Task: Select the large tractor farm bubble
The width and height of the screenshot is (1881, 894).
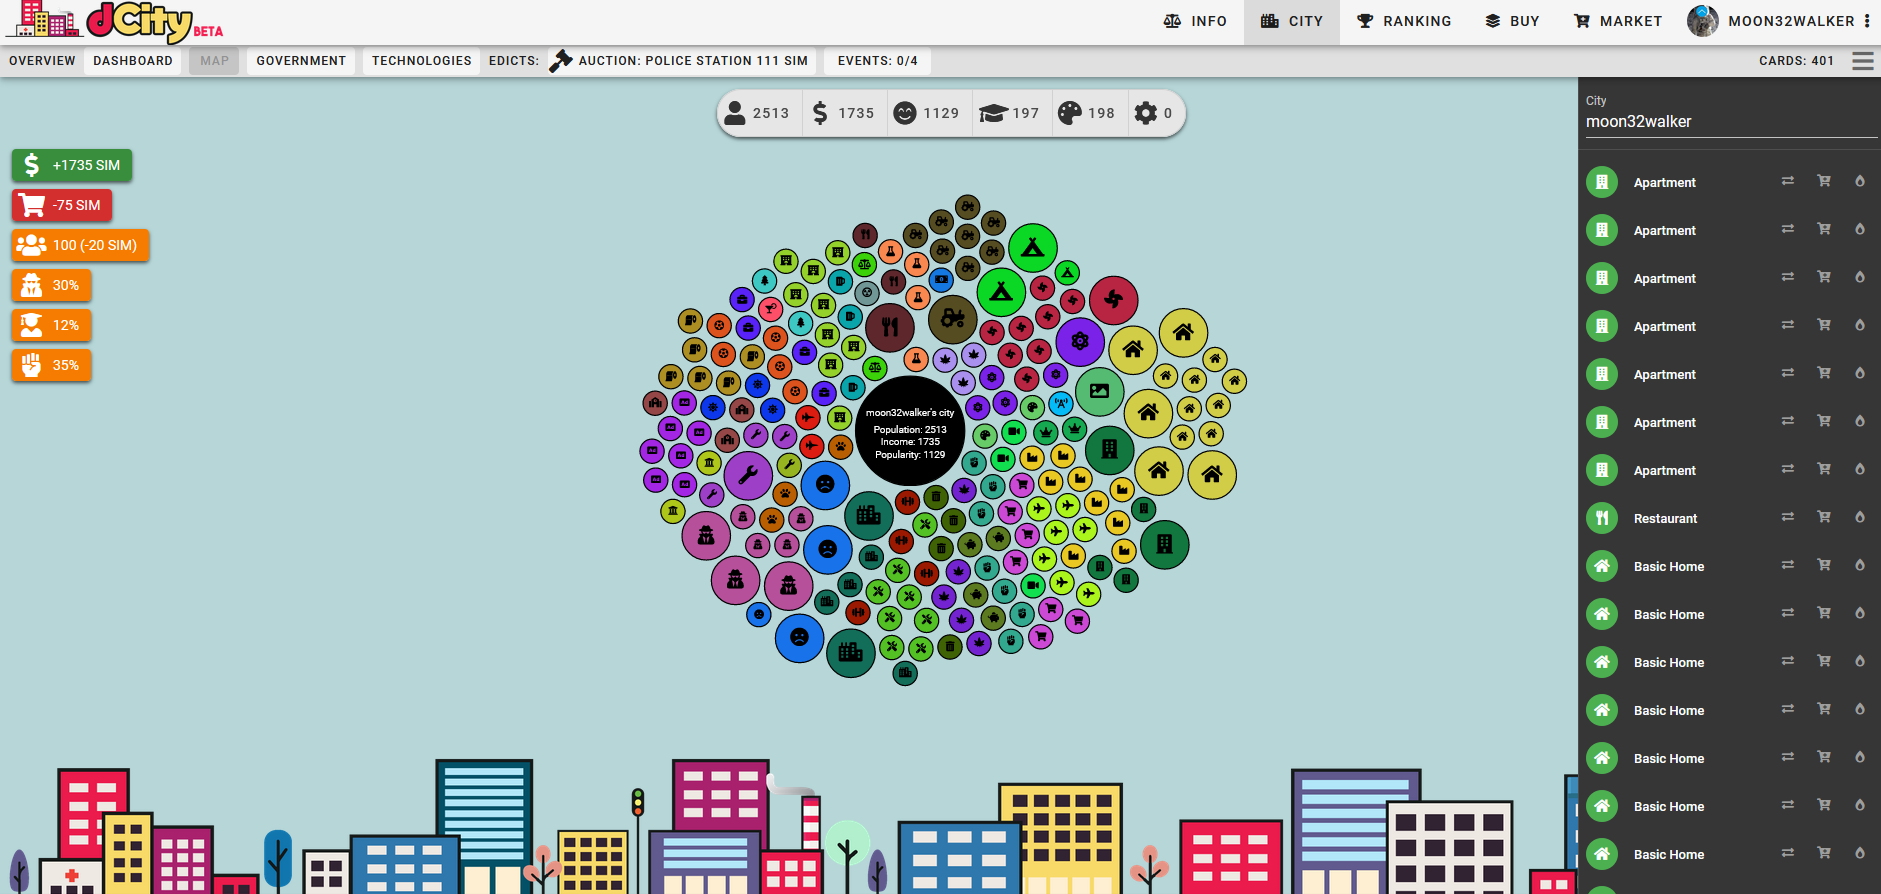Action: (x=953, y=319)
